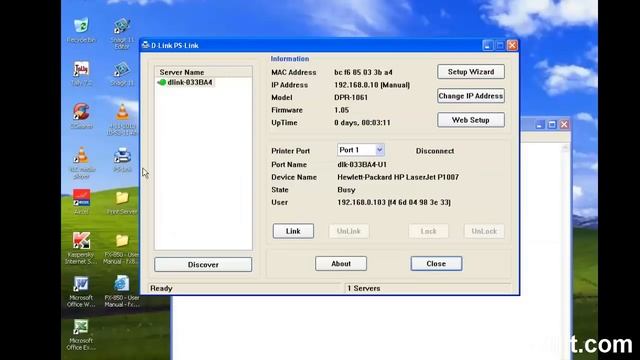Open the FX-890 User Manual Internet Explorer file
Image resolution: width=640 pixels, height=360 pixels.
122,291
